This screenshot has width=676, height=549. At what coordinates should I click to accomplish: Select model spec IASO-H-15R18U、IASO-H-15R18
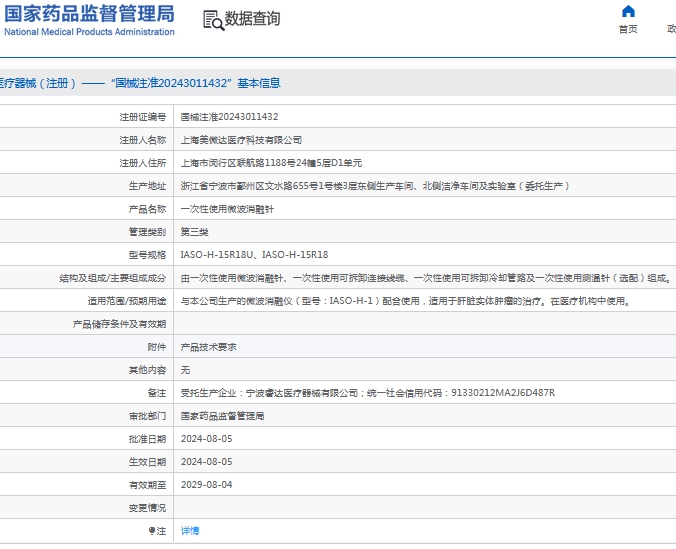tap(254, 255)
